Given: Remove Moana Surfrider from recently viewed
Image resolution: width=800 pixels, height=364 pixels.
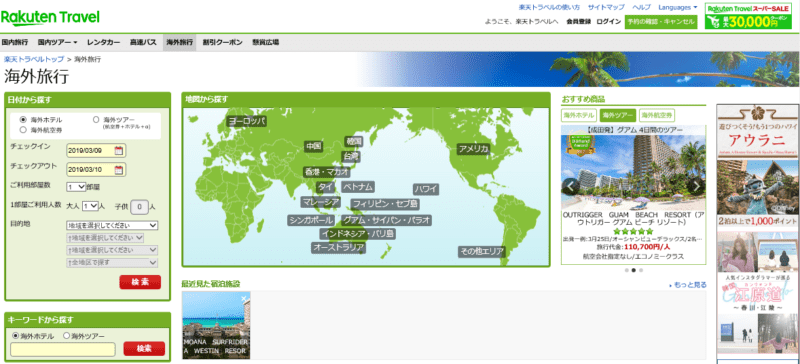Looking at the screenshot, I should [244, 298].
